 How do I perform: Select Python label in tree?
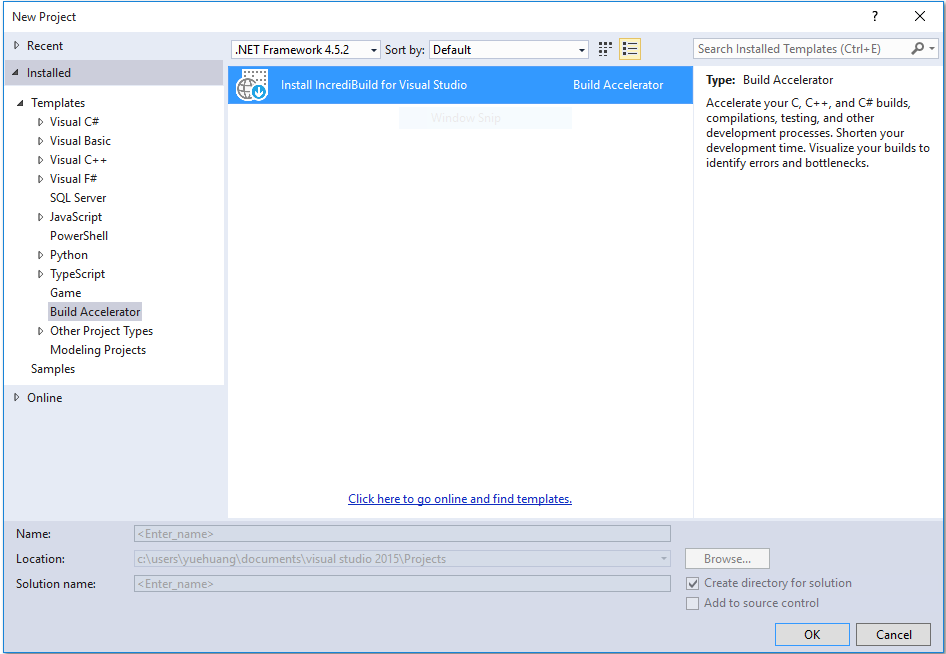tap(69, 255)
